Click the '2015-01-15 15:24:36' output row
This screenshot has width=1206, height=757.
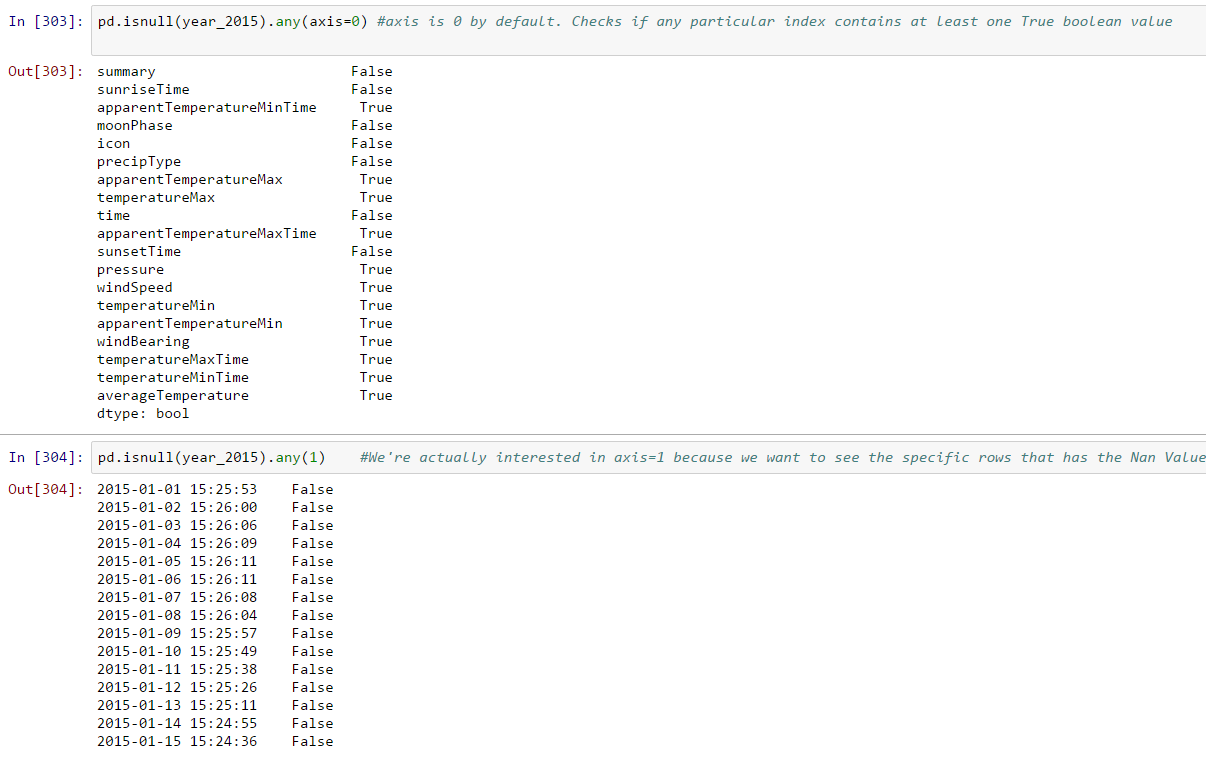tap(176, 742)
